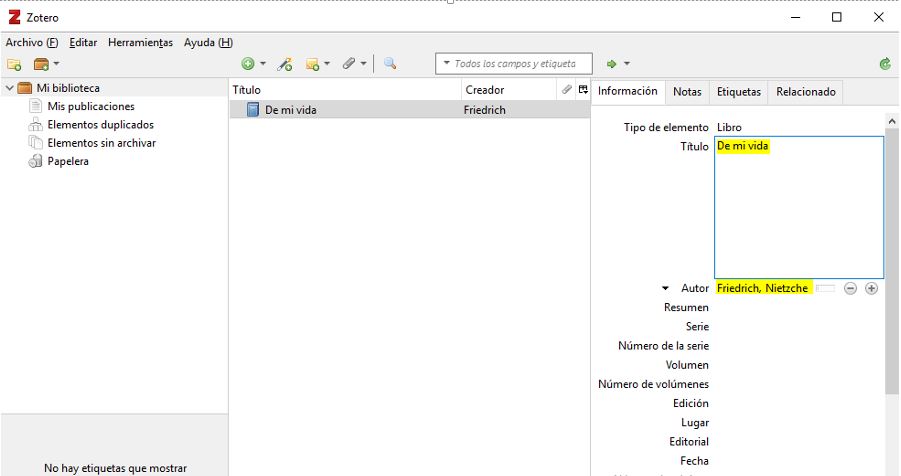901x476 pixels.
Task: Click the New Collection folder icon
Action: point(14,64)
